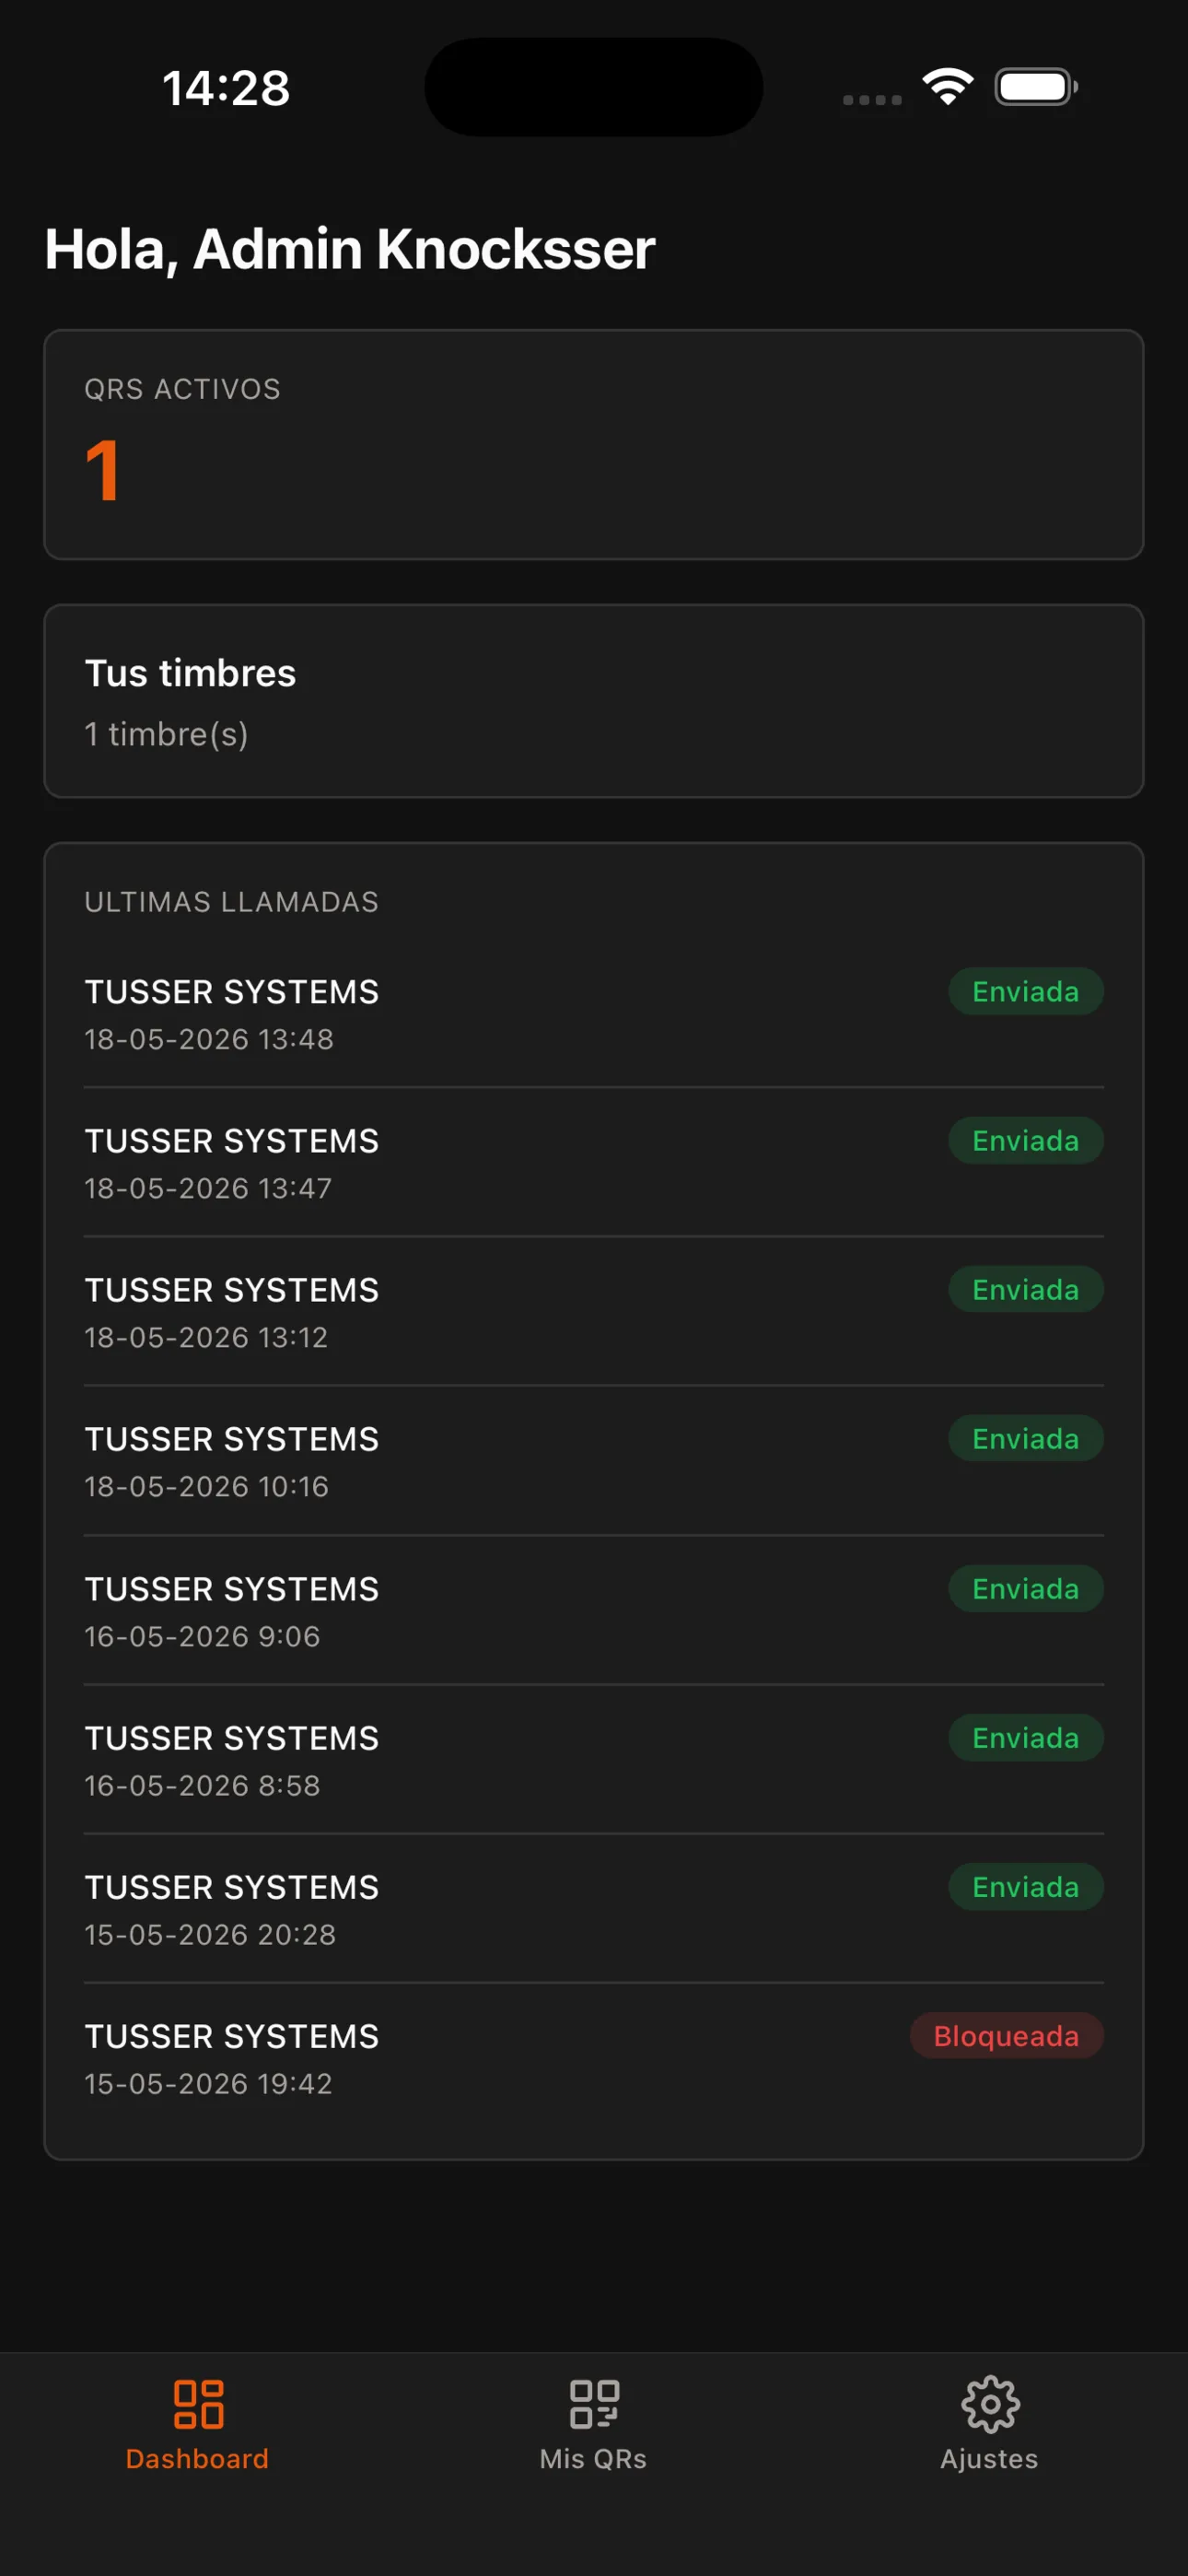The height and width of the screenshot is (2576, 1188).
Task: Open the call from 18-05-2026 13:12
Action: pos(594,1312)
